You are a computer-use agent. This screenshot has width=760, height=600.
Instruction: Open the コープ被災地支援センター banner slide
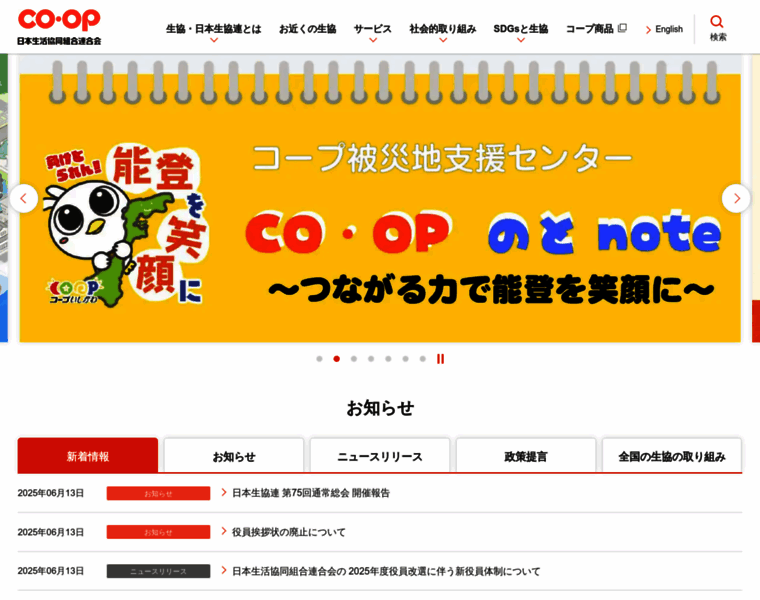click(380, 199)
